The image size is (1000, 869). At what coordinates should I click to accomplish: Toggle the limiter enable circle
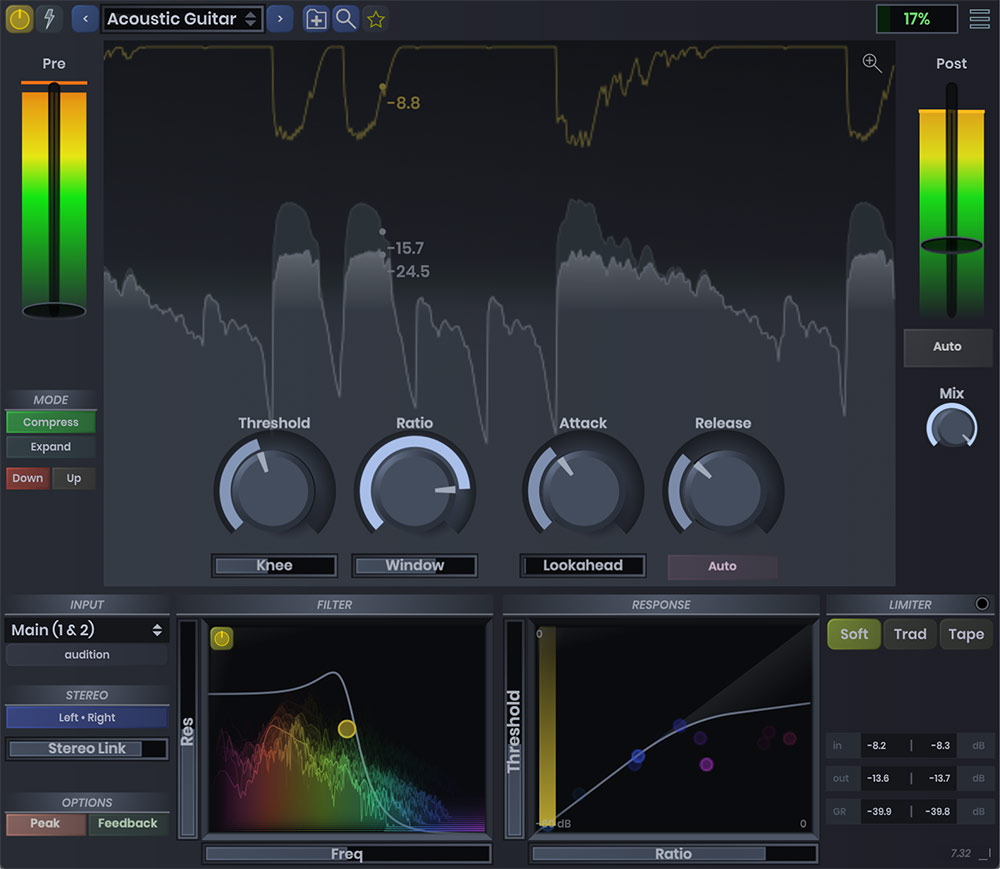pyautogui.click(x=981, y=604)
